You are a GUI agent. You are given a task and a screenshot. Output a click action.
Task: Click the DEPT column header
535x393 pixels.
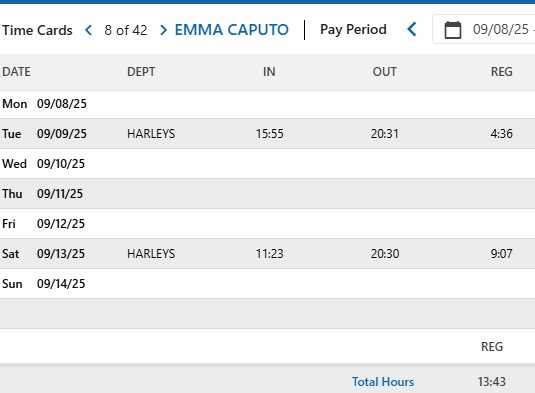tap(141, 72)
